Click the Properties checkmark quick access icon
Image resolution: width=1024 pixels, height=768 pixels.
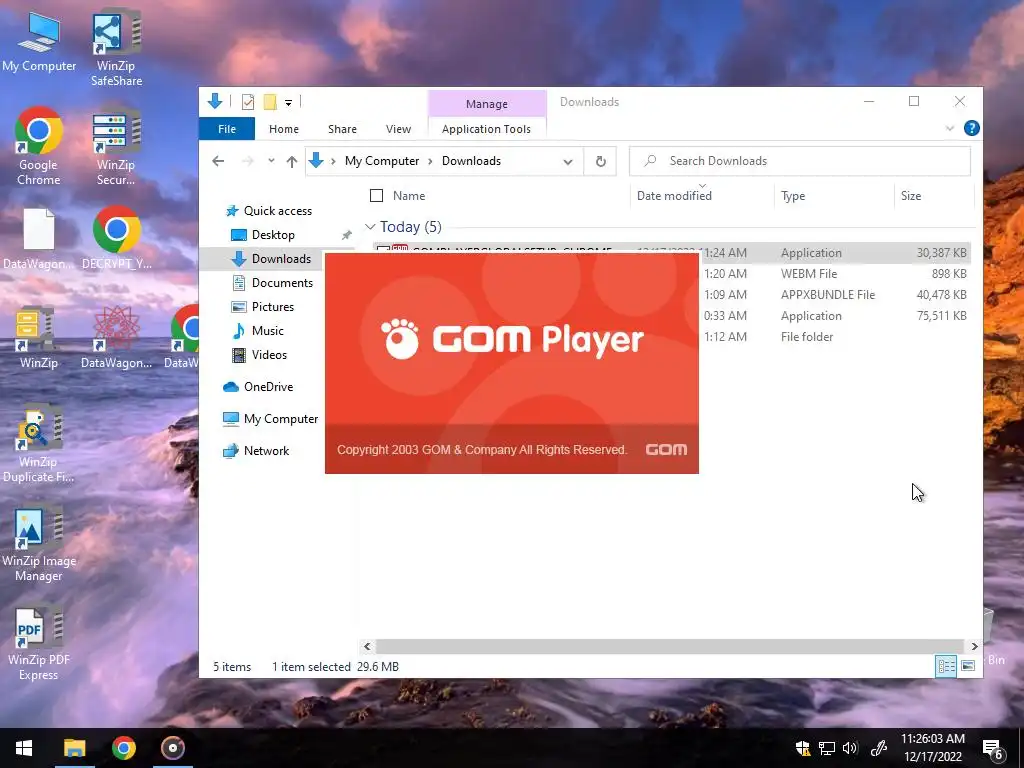tap(248, 102)
